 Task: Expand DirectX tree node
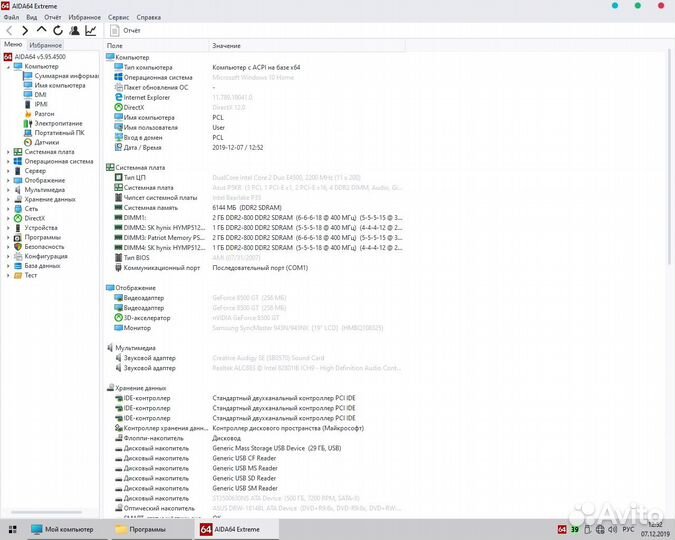8,218
